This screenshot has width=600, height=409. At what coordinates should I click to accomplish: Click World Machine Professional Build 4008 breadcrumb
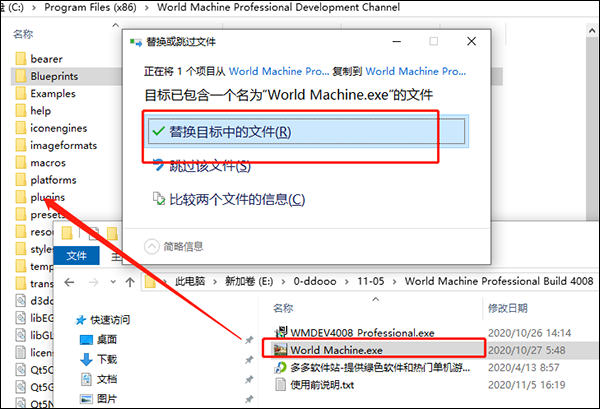[499, 282]
